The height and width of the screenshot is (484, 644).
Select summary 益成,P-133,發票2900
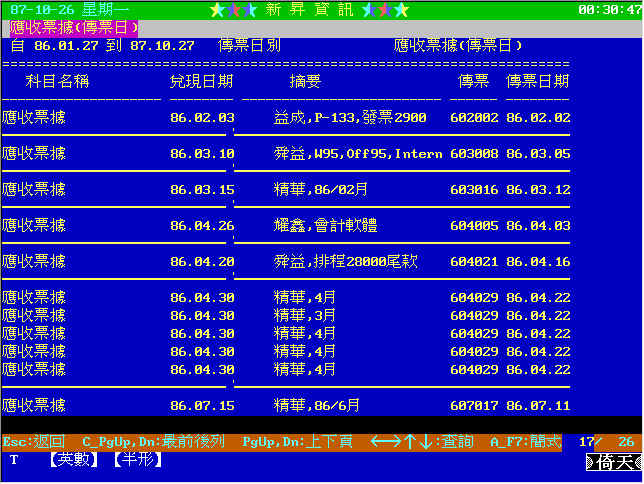pyautogui.click(x=350, y=118)
